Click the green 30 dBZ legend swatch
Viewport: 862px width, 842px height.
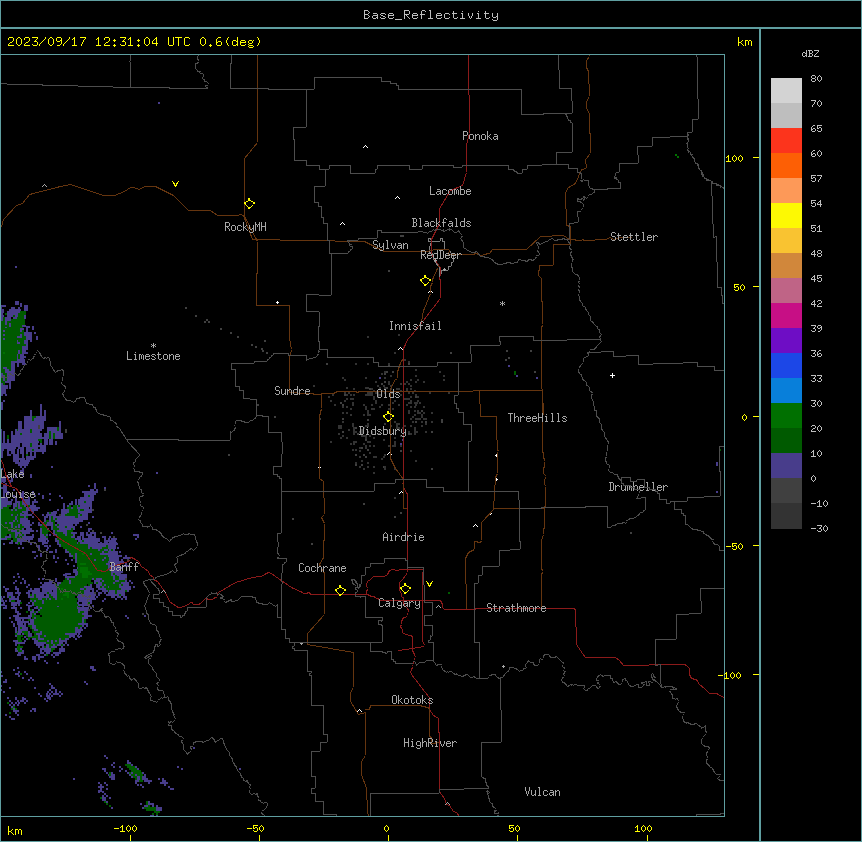coord(786,416)
